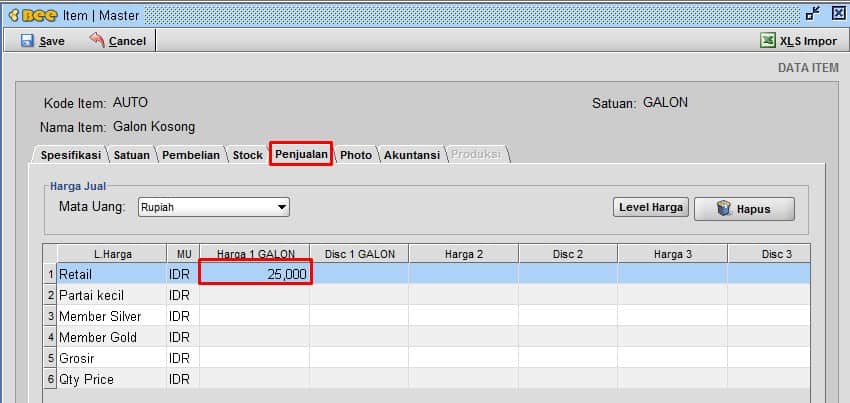Save the item with the Save button
The height and width of the screenshot is (403, 850).
[43, 41]
